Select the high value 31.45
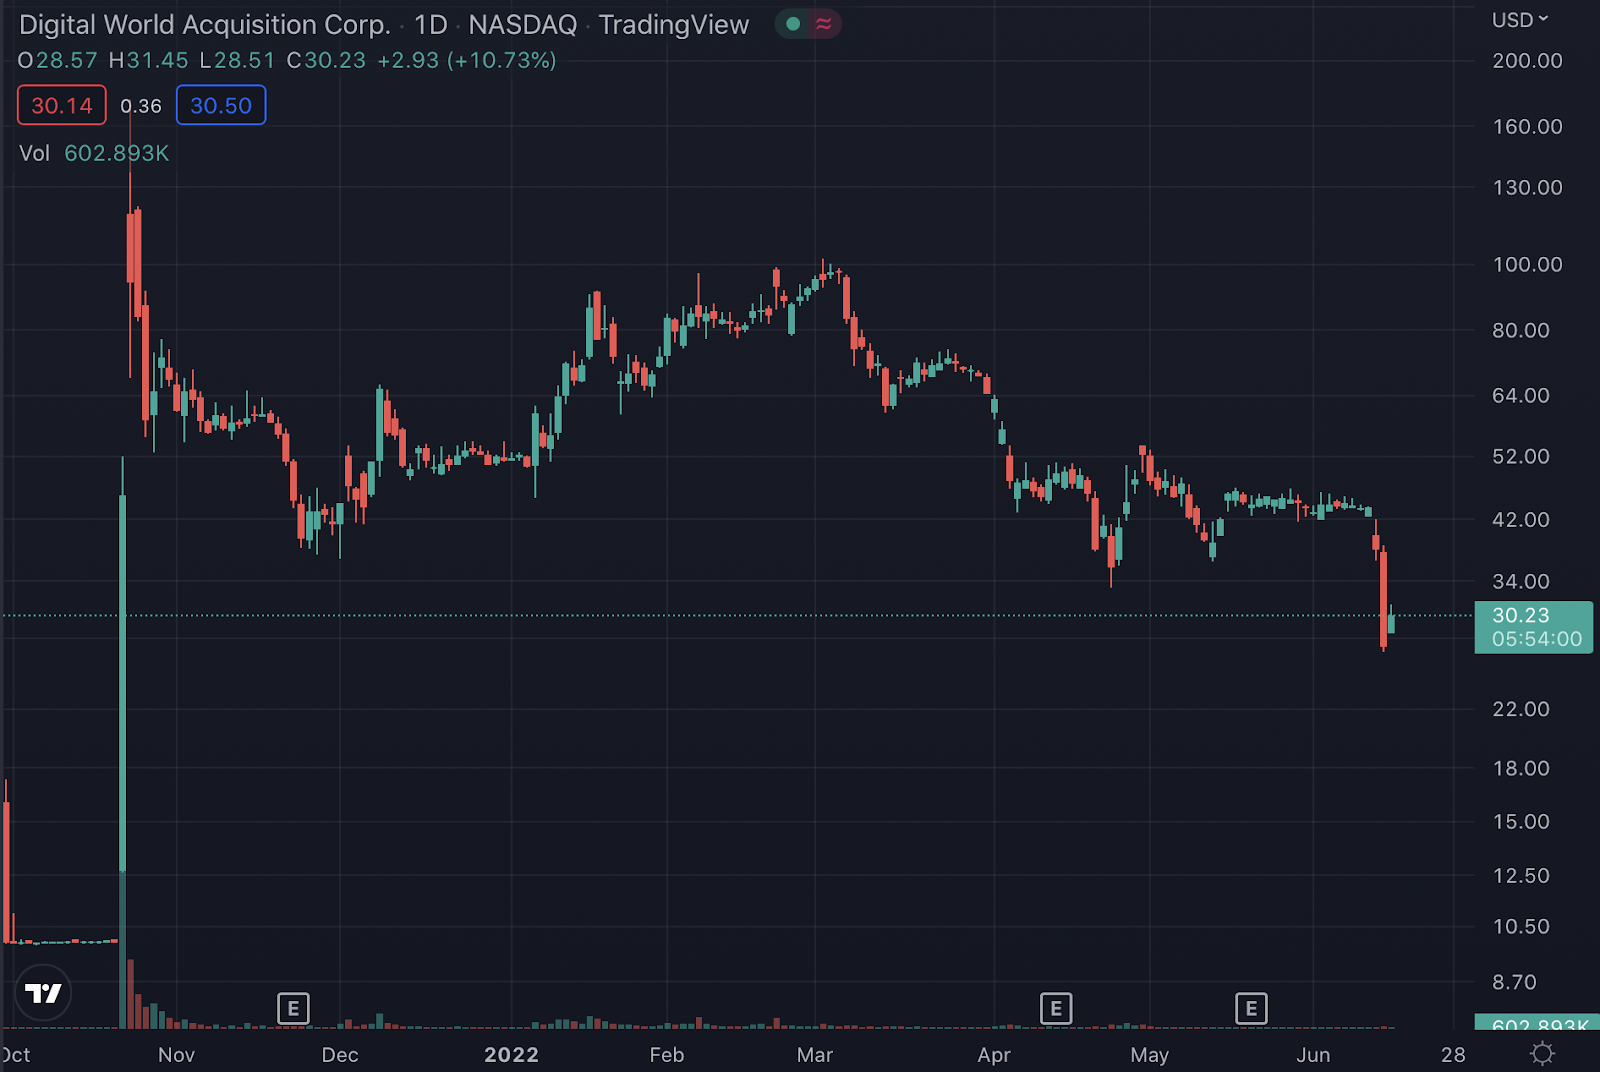 point(157,60)
